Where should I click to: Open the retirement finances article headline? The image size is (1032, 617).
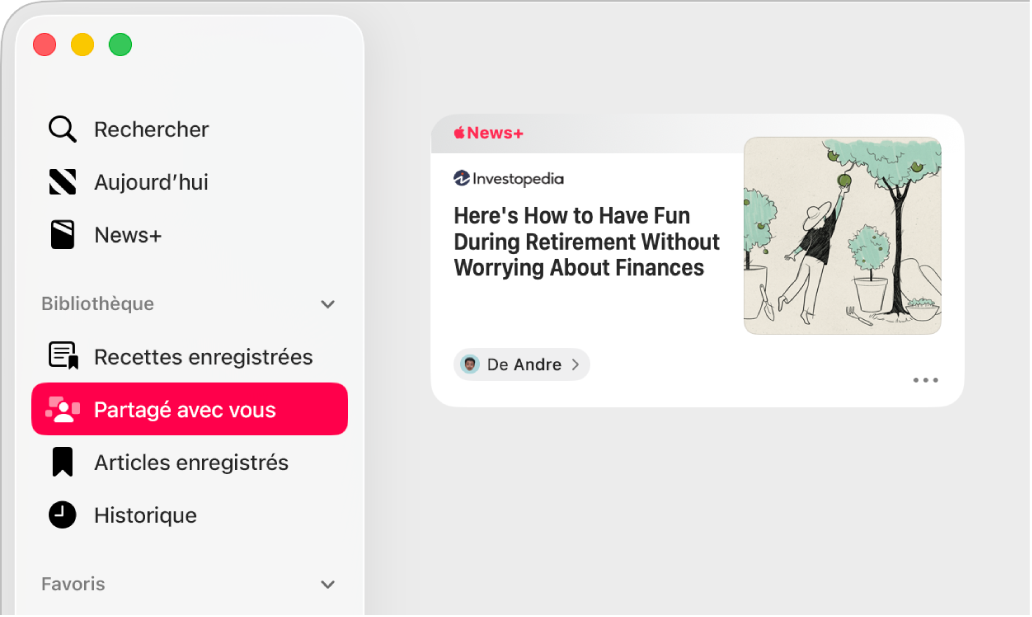click(x=586, y=241)
